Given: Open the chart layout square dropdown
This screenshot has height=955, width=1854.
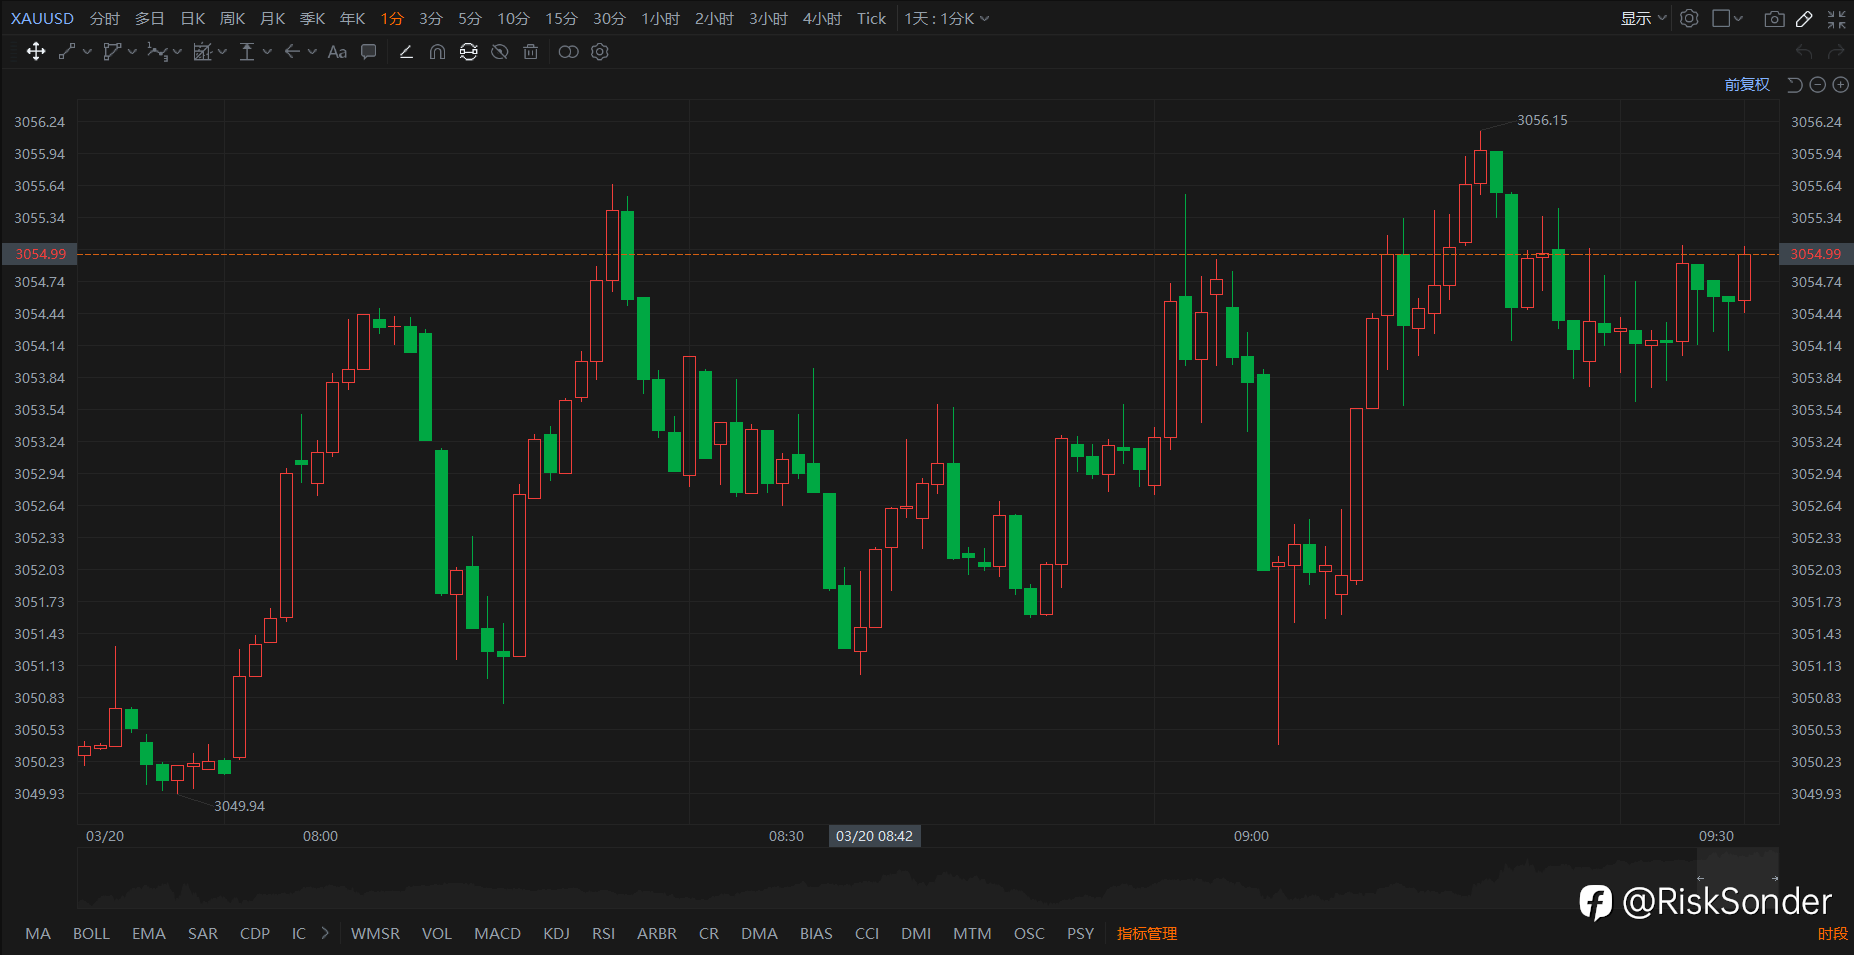Looking at the screenshot, I should [1727, 19].
